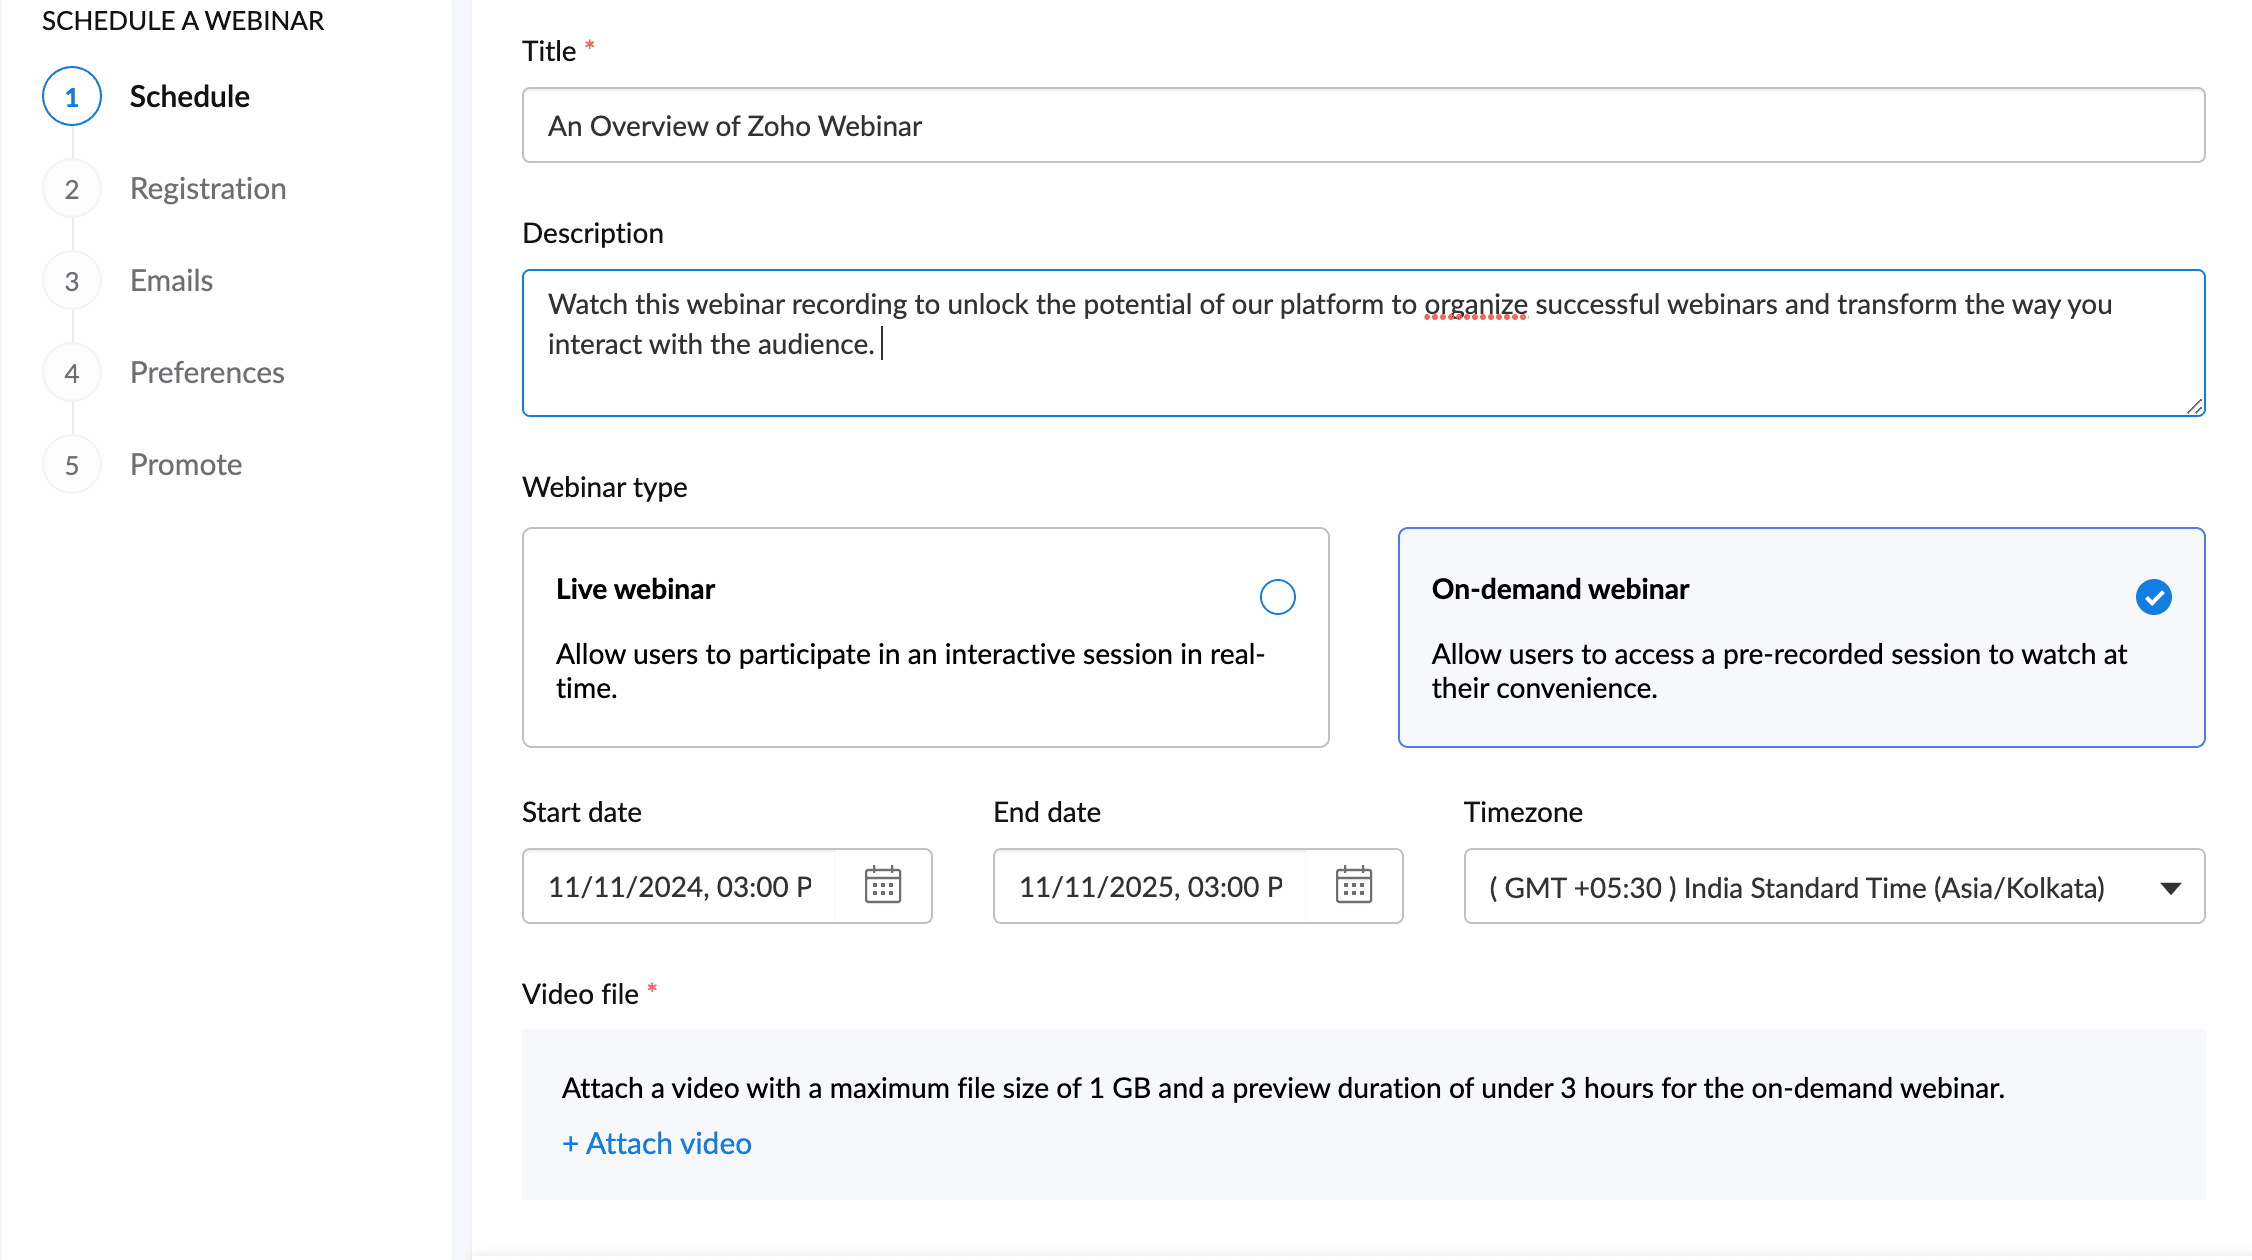2252x1260 pixels.
Task: Open the Emails step label
Action: tap(171, 281)
